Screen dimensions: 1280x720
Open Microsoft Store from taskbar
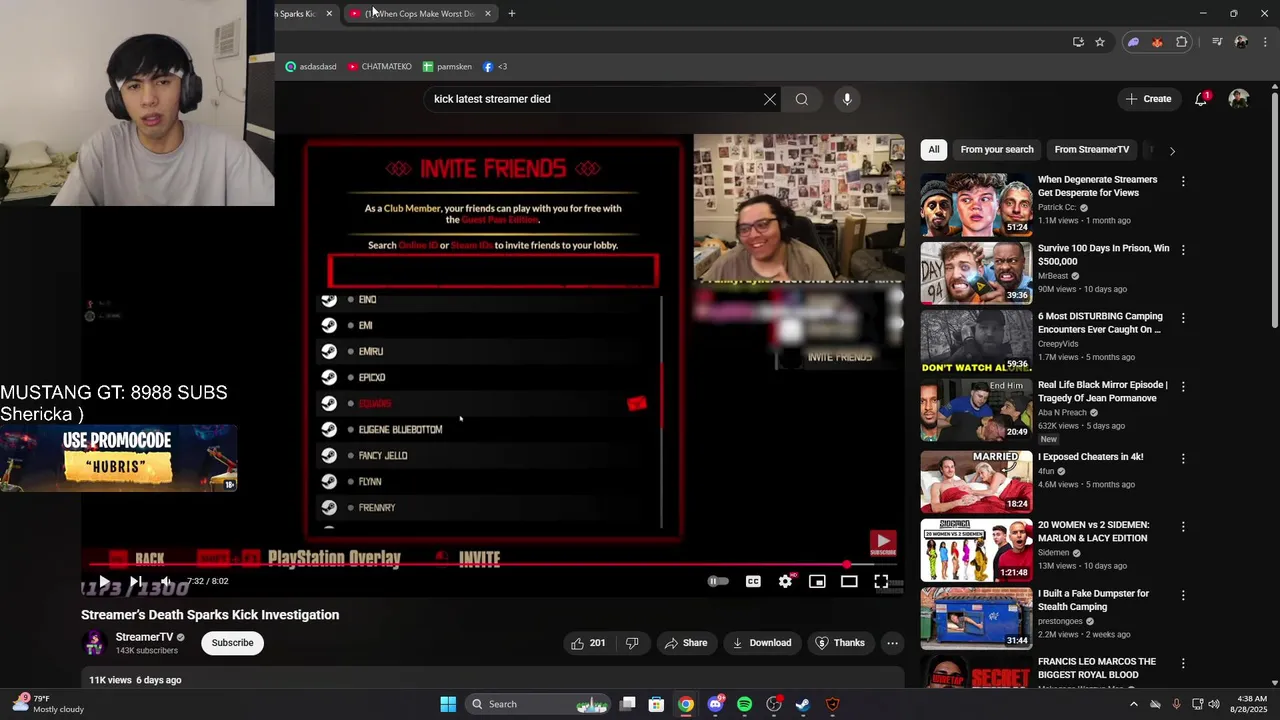coord(656,704)
